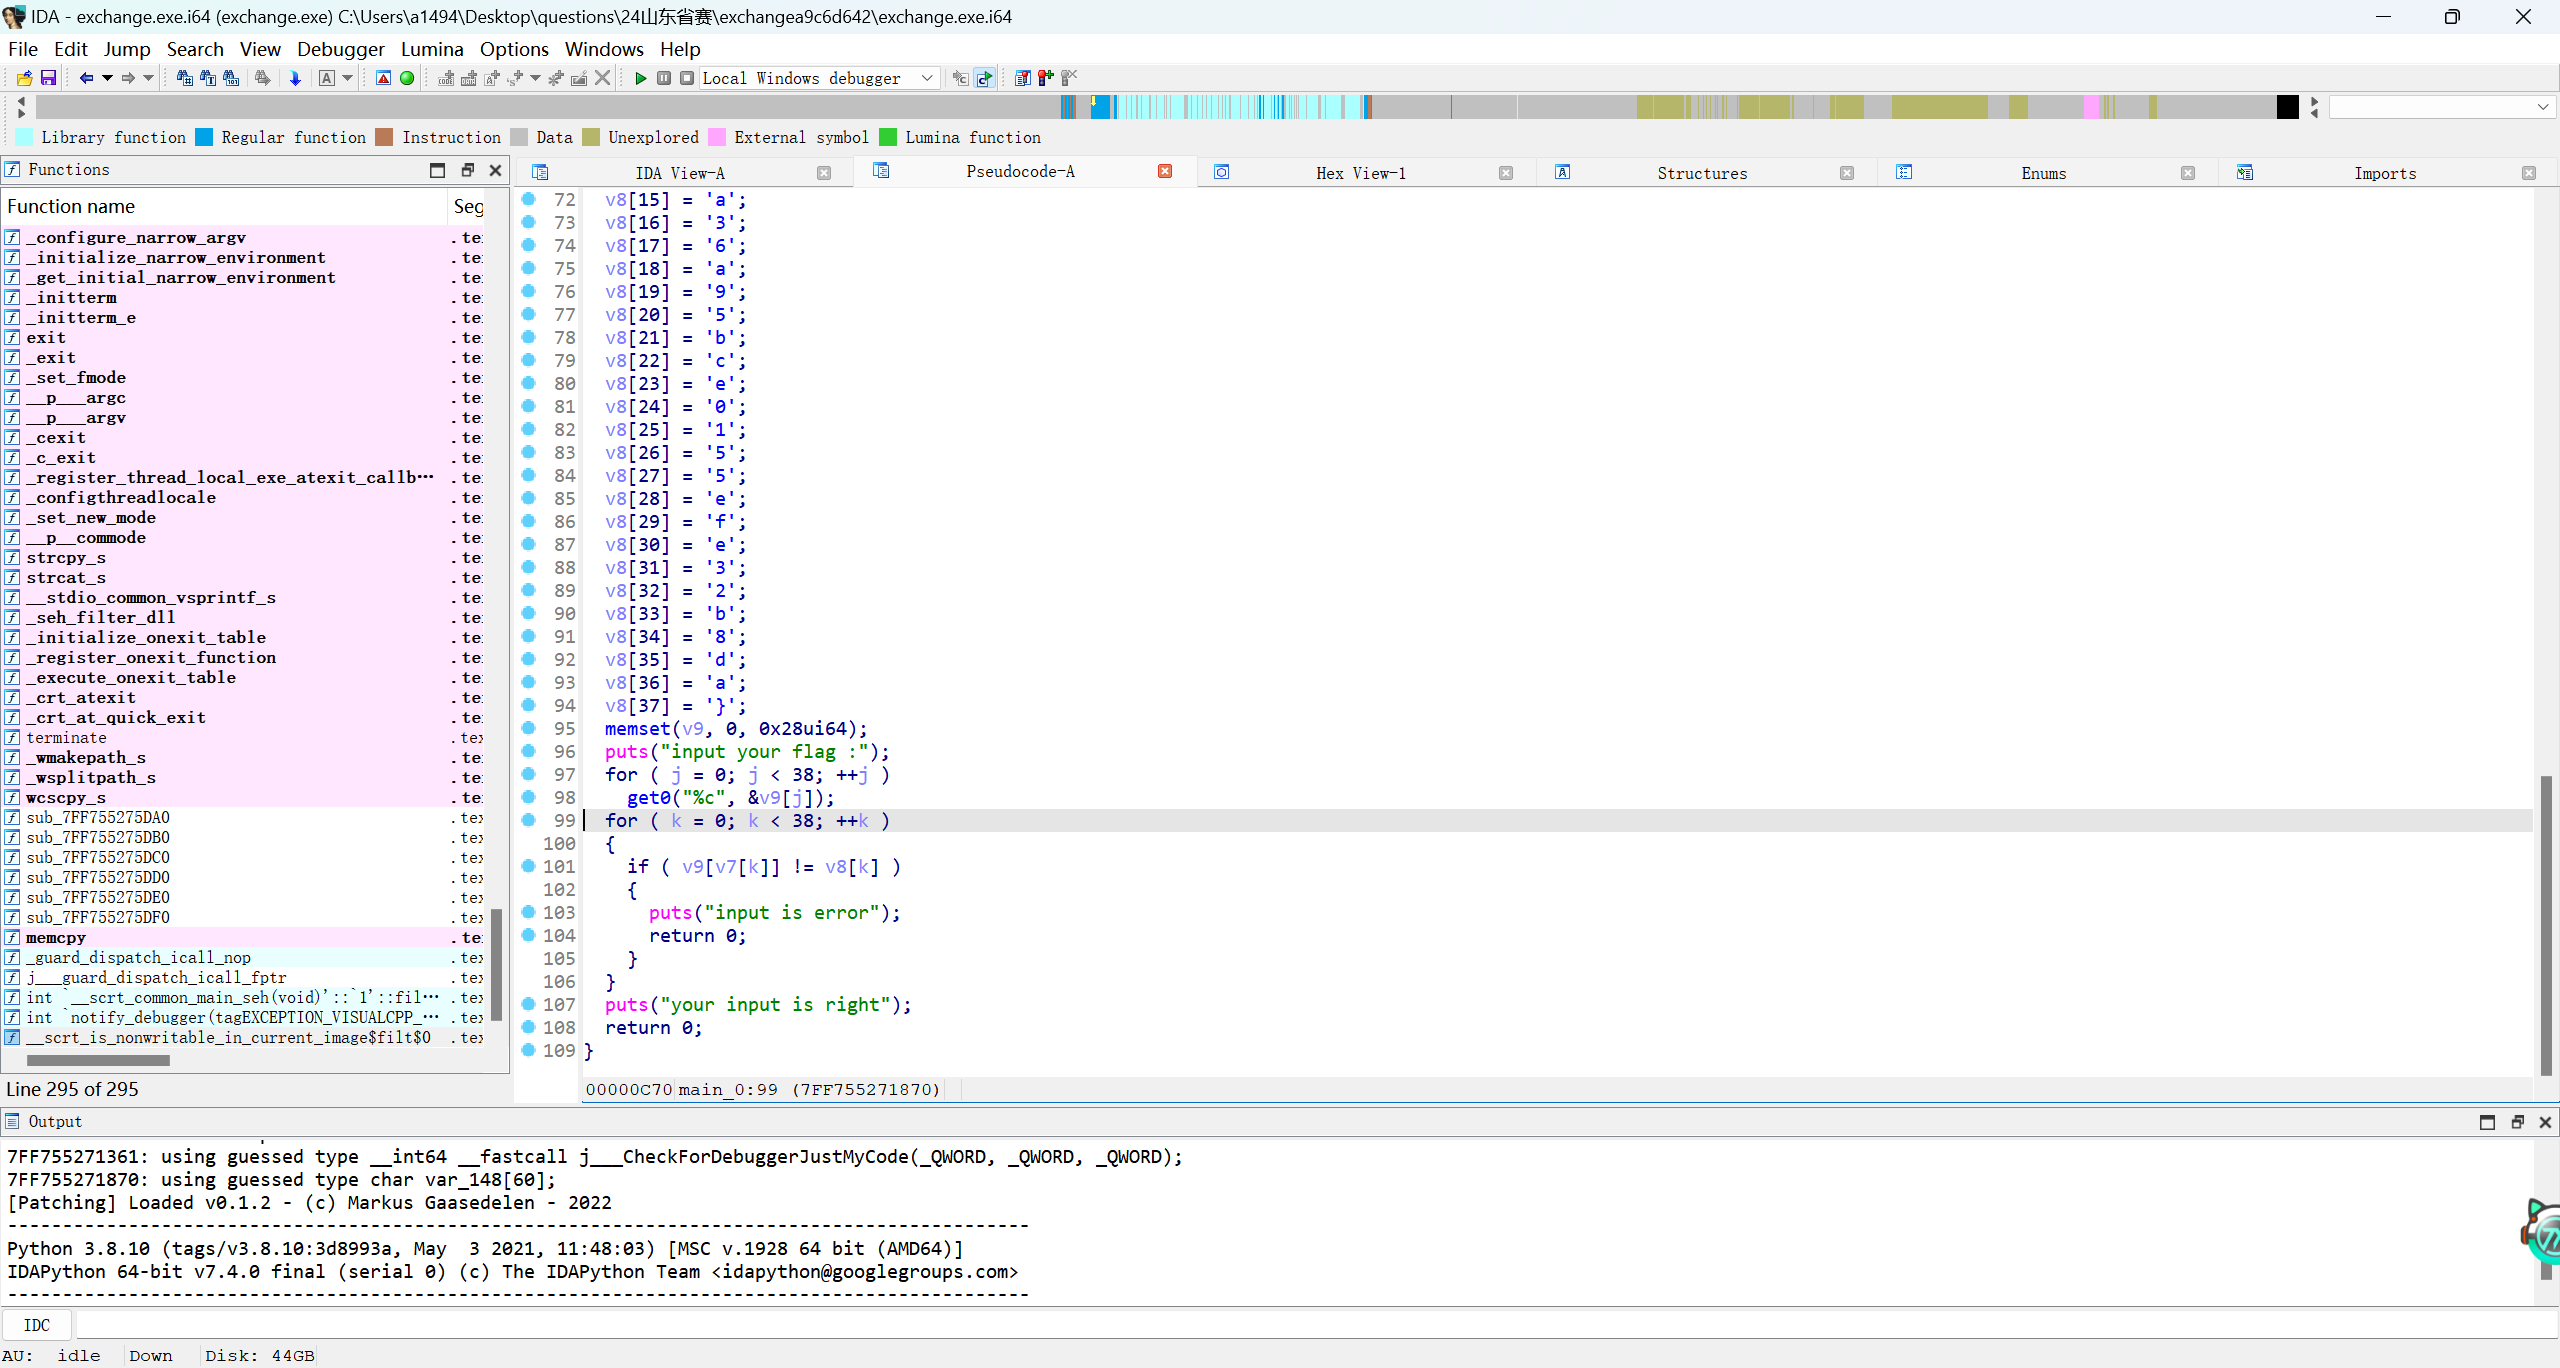Image resolution: width=2560 pixels, height=1368 pixels.
Task: Click the toolbar icon with the red marker before the plus icon
Action: point(1022,78)
